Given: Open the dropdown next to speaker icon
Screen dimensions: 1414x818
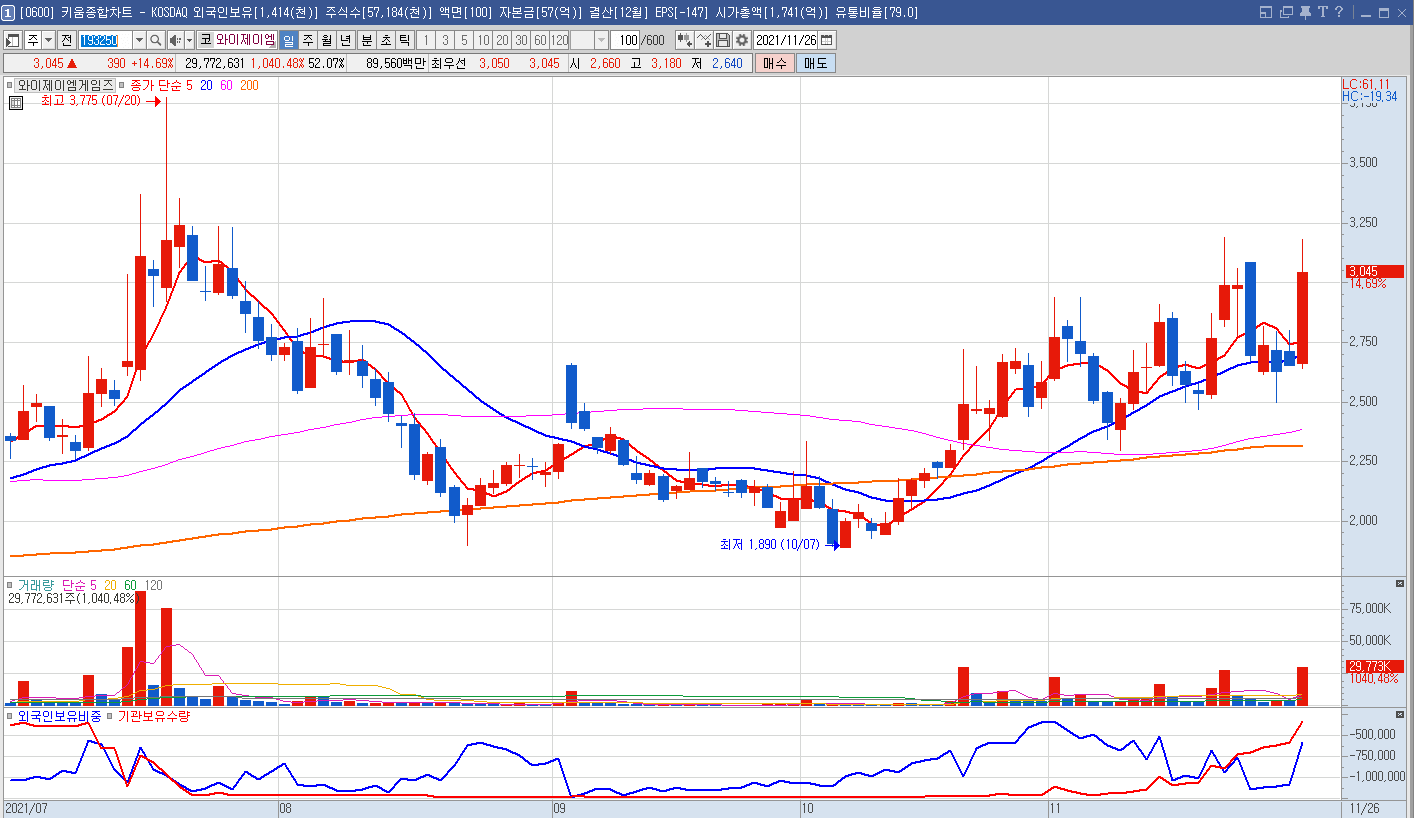Looking at the screenshot, I should pyautogui.click(x=189, y=40).
